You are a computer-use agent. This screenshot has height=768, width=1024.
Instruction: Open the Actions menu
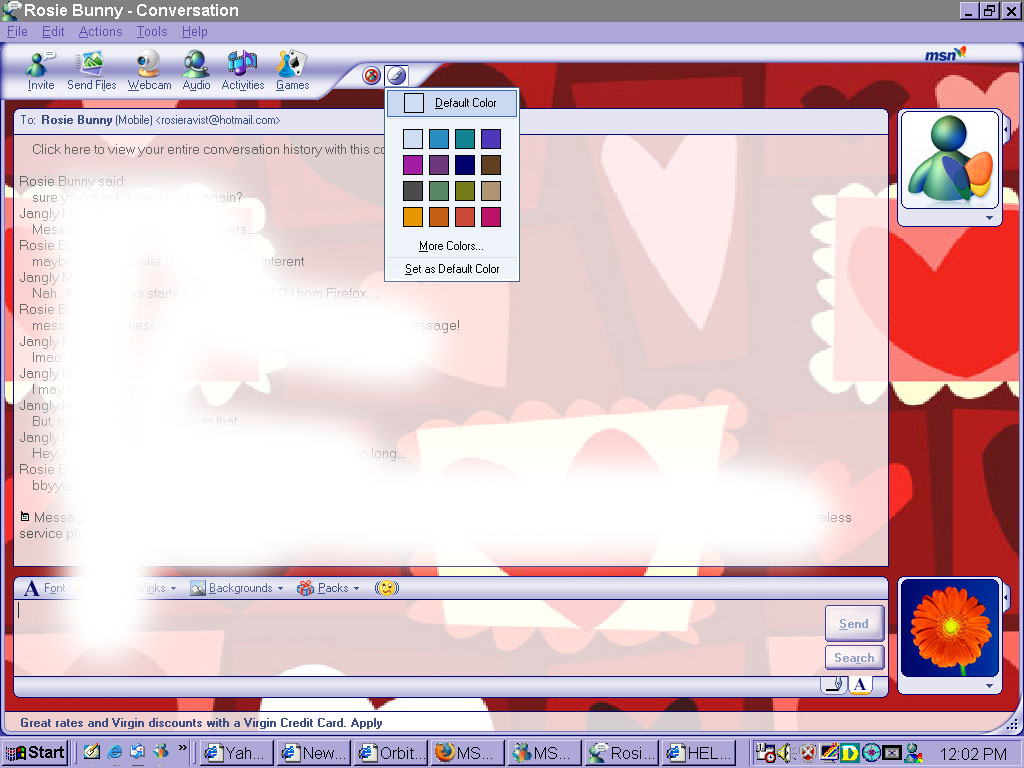point(100,32)
